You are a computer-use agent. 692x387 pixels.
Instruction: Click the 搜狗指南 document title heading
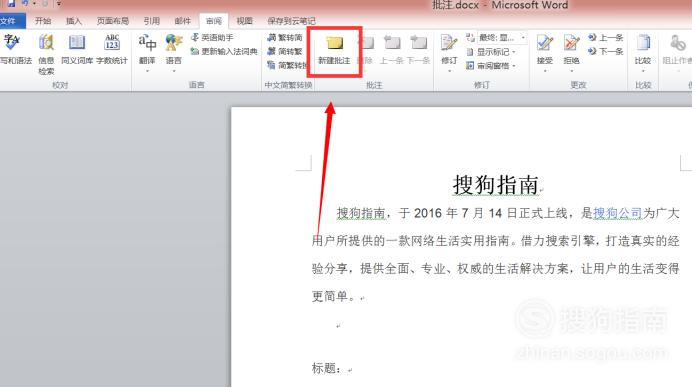(x=496, y=184)
